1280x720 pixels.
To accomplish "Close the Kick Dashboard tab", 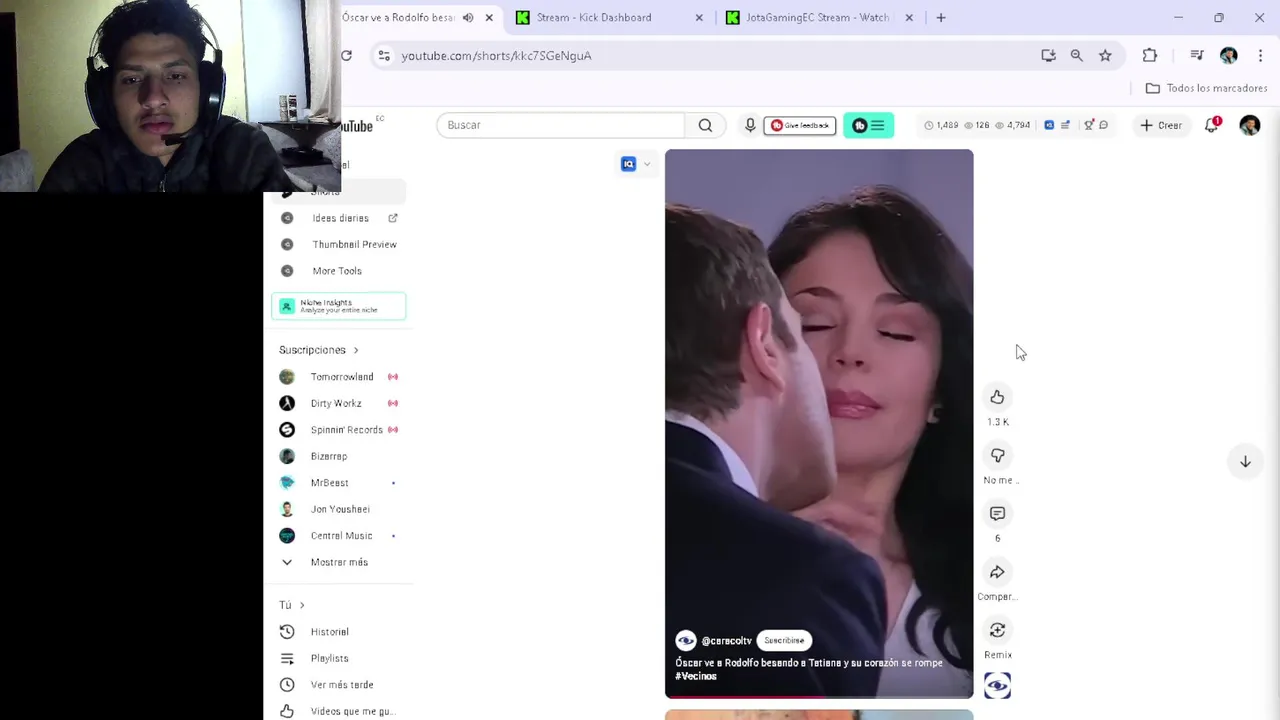I will [699, 17].
